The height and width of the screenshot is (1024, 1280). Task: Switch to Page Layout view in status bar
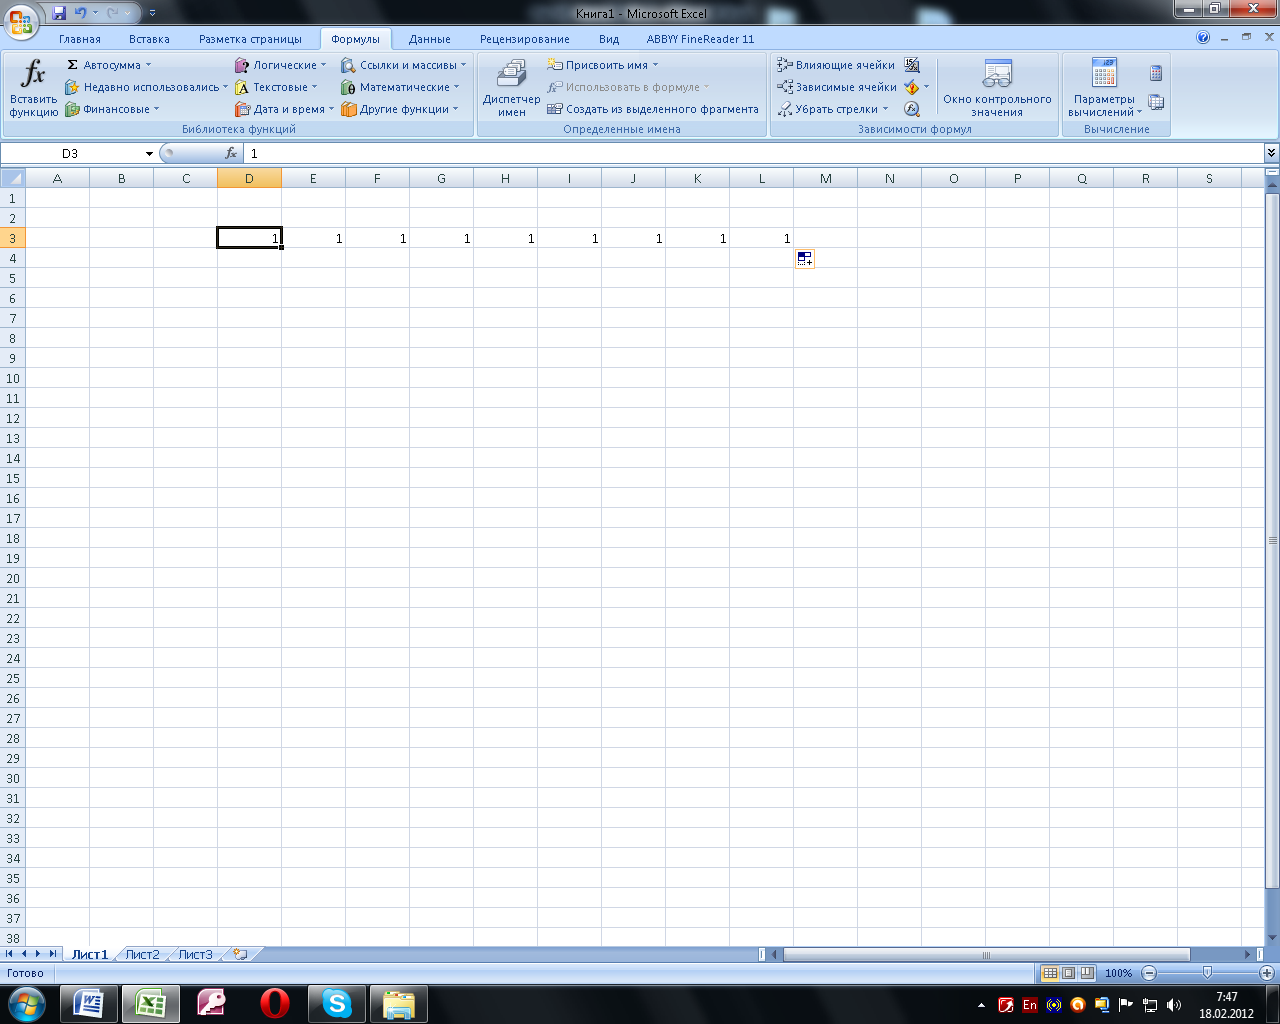pos(1068,973)
